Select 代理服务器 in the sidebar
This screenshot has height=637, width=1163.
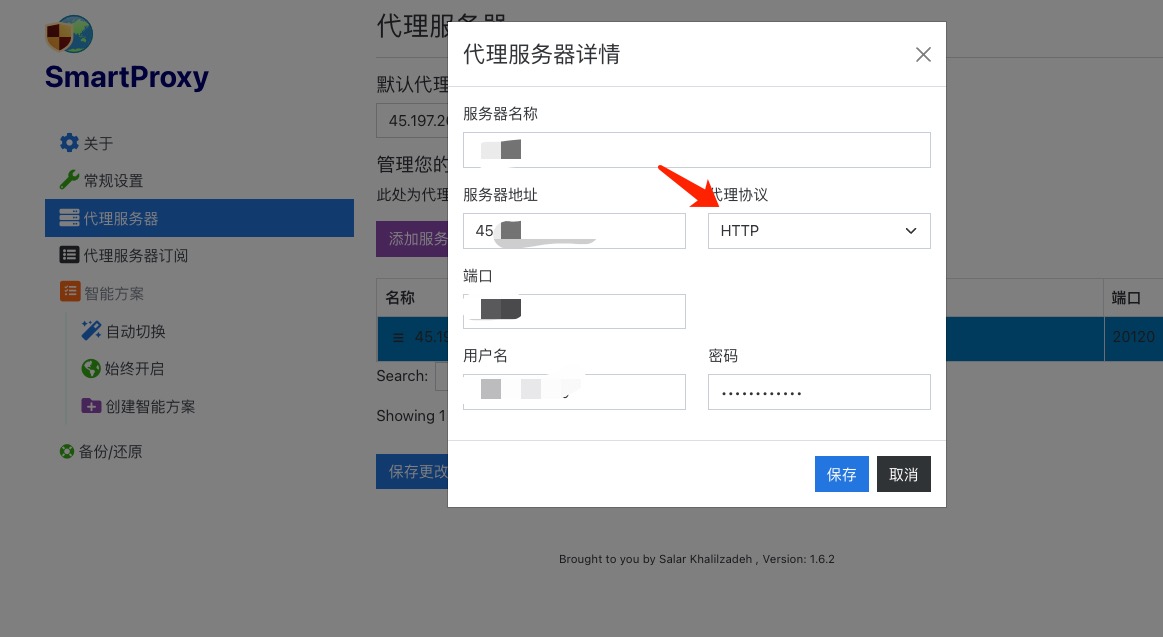tap(200, 218)
